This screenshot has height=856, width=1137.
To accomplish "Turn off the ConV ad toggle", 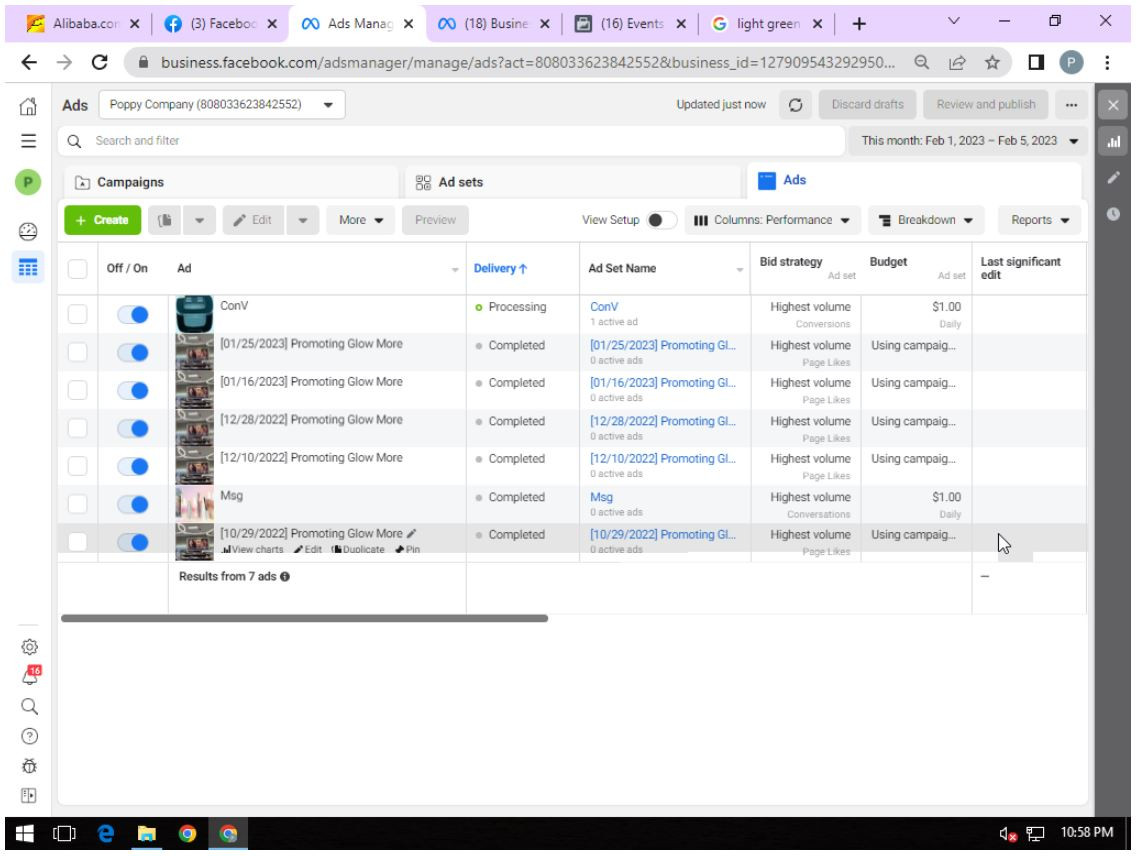I will click(x=133, y=314).
